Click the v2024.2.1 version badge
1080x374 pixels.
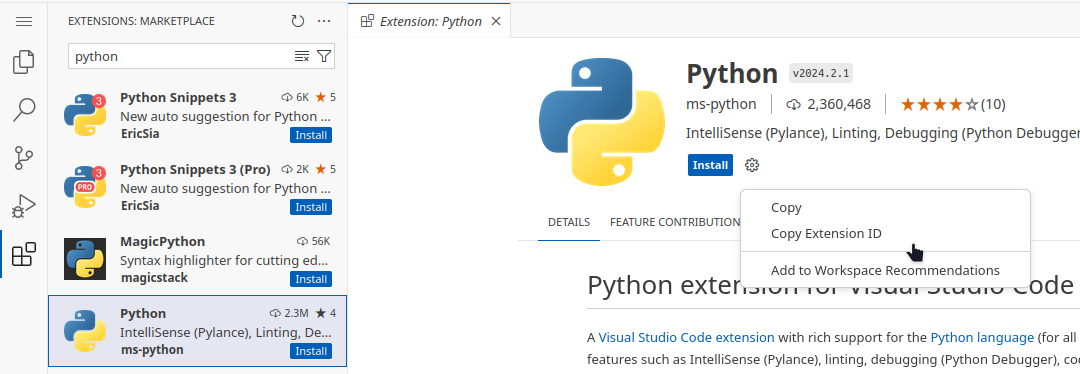click(x=821, y=74)
